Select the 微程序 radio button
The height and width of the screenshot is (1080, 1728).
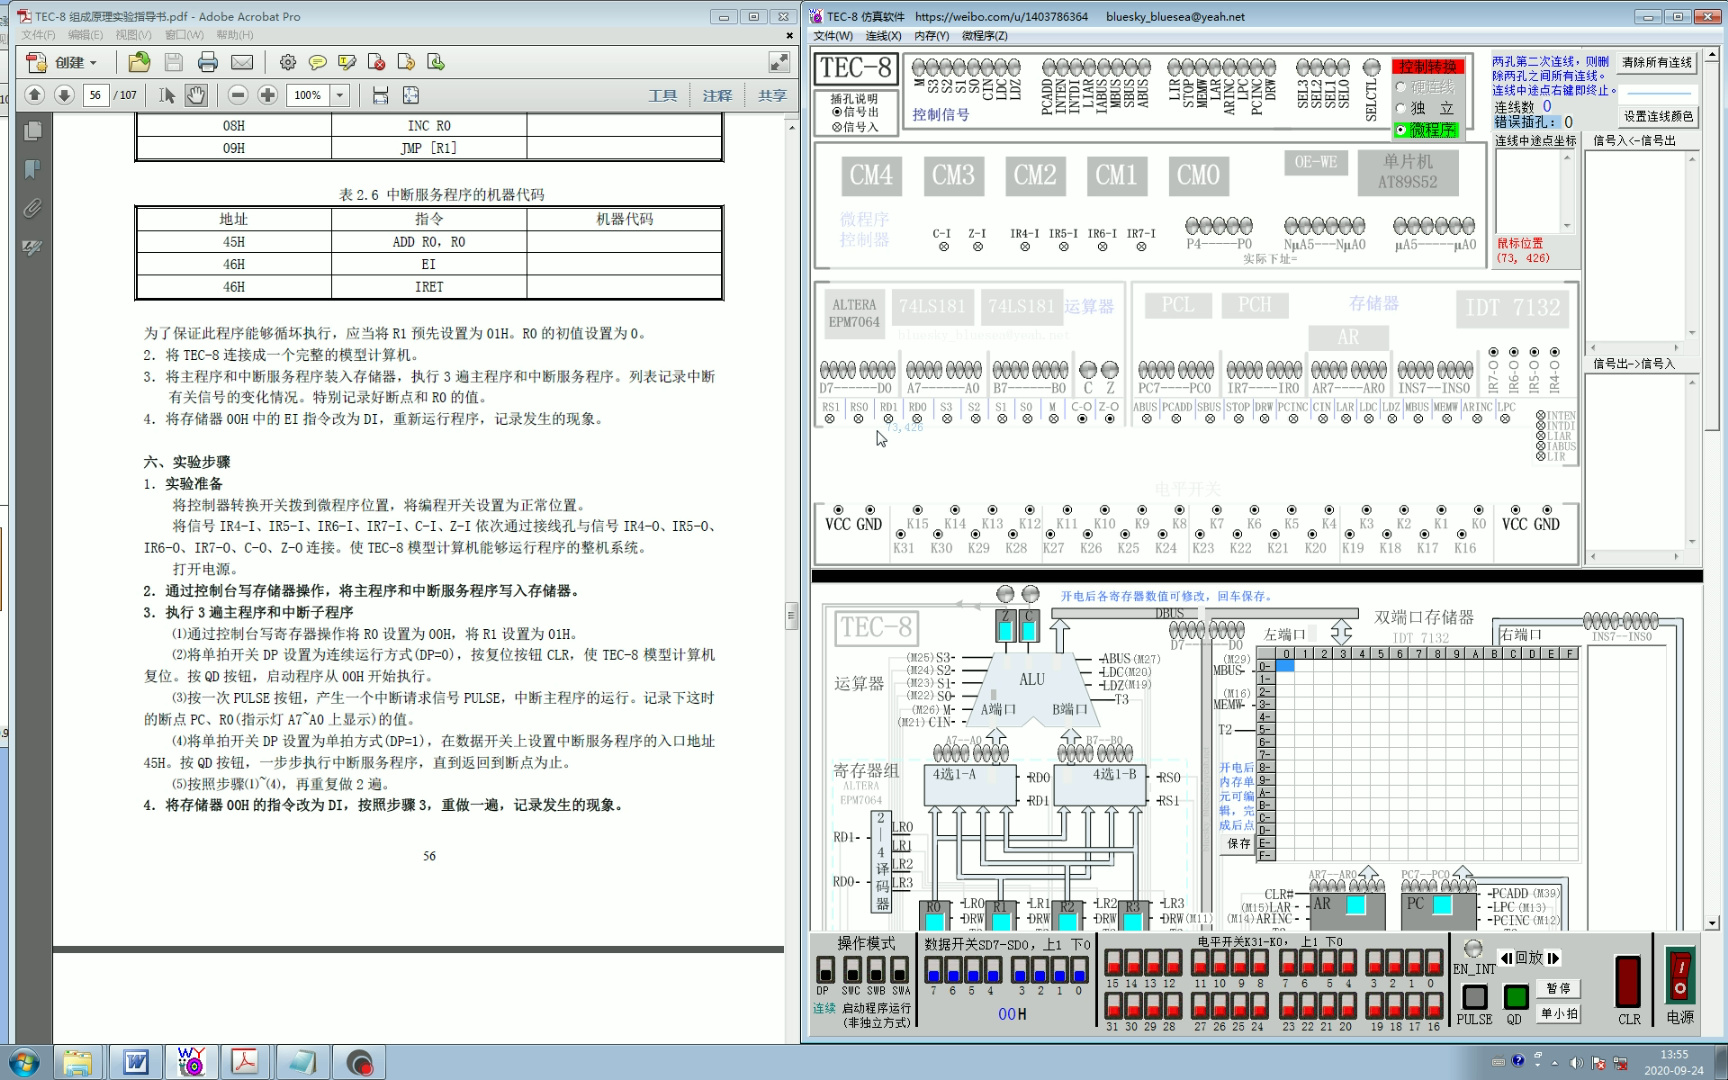(1400, 130)
